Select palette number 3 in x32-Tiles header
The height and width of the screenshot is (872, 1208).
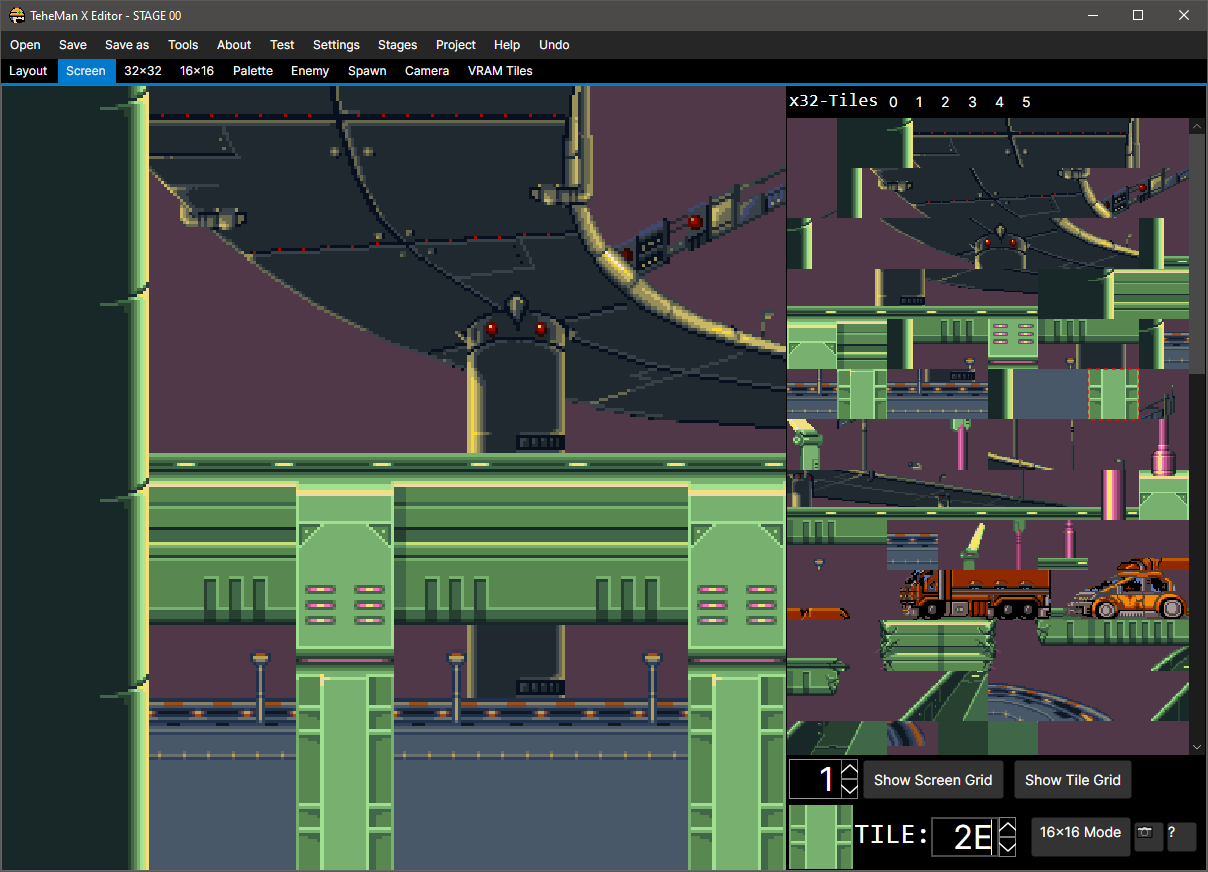pos(972,102)
